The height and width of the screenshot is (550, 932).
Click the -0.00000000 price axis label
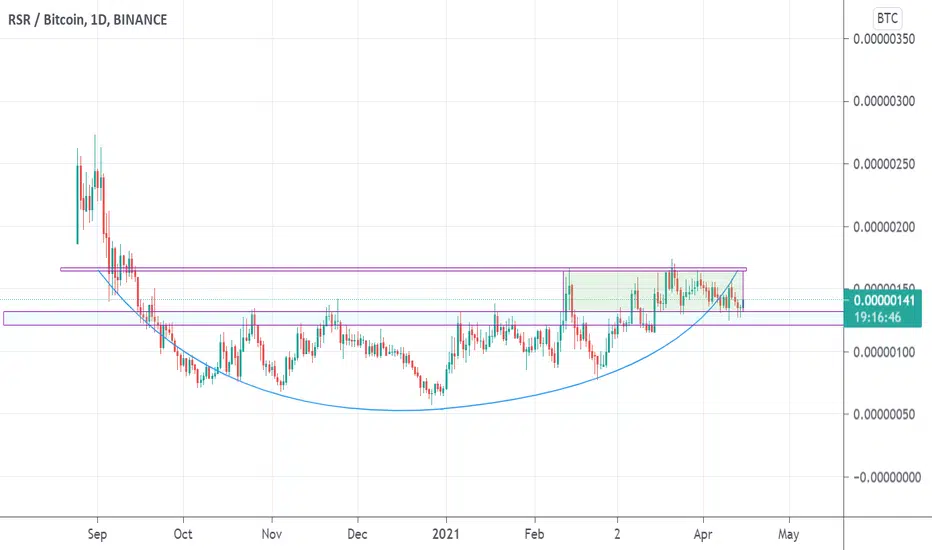[x=887, y=477]
